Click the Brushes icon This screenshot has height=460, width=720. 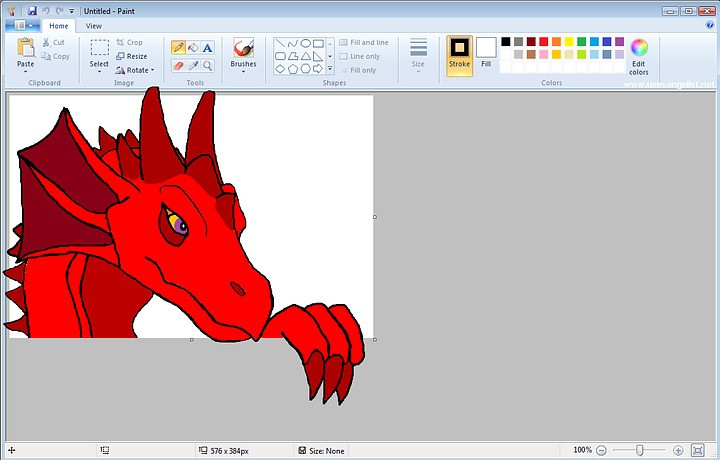click(243, 48)
